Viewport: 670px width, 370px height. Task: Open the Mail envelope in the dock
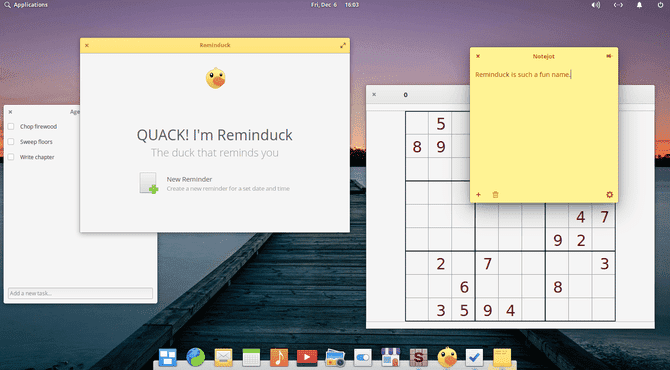click(223, 357)
